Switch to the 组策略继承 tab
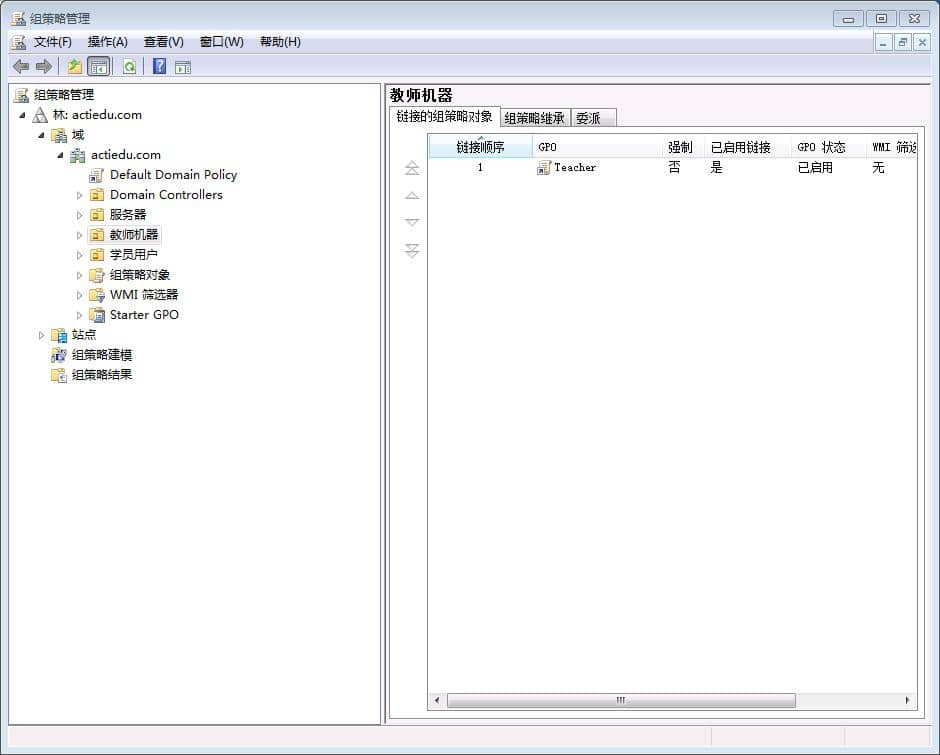This screenshot has width=940, height=755. tap(535, 118)
